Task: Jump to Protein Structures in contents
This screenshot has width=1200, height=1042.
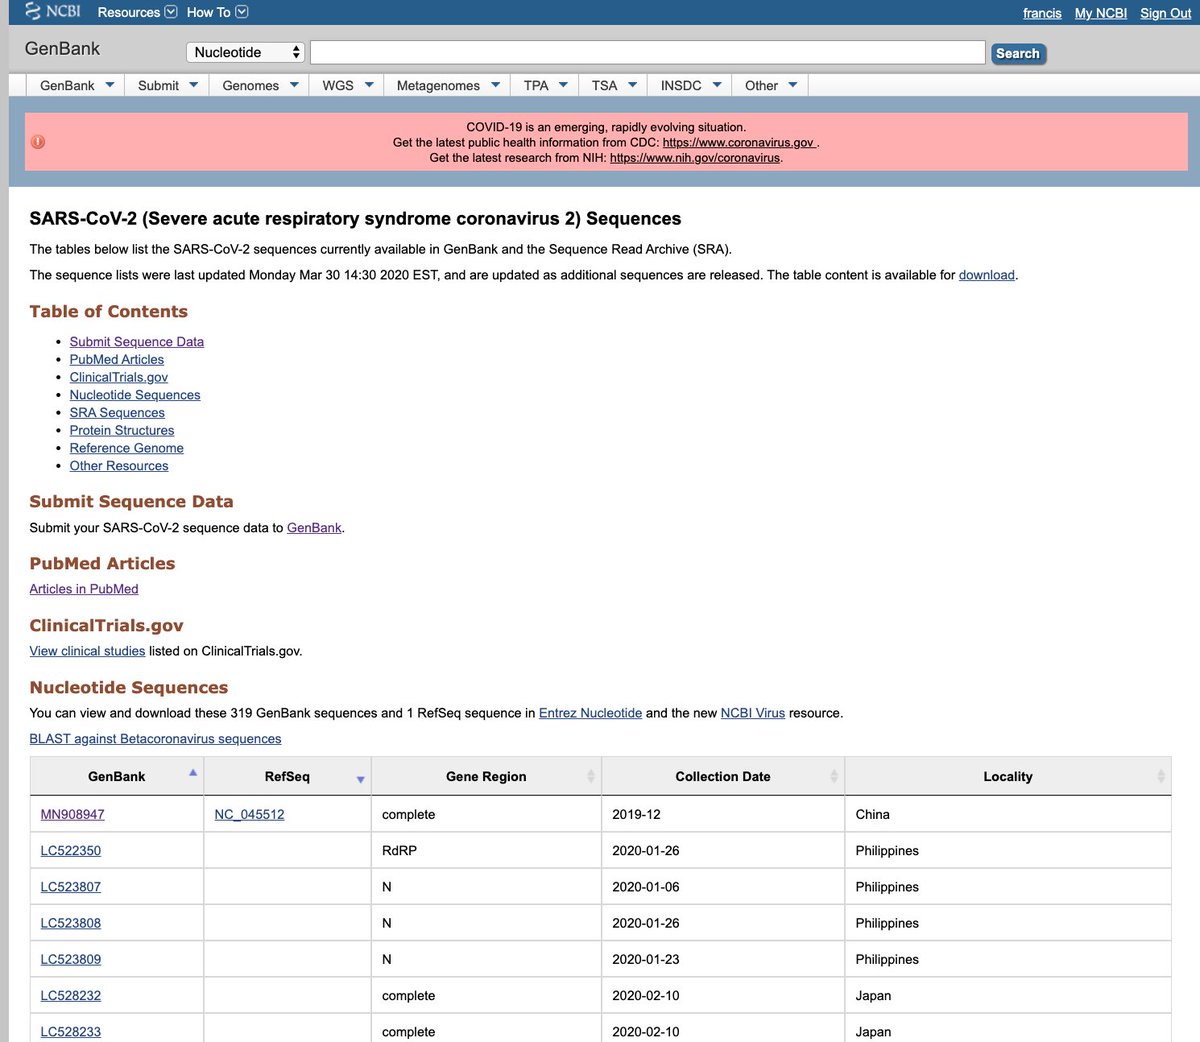Action: tap(122, 430)
